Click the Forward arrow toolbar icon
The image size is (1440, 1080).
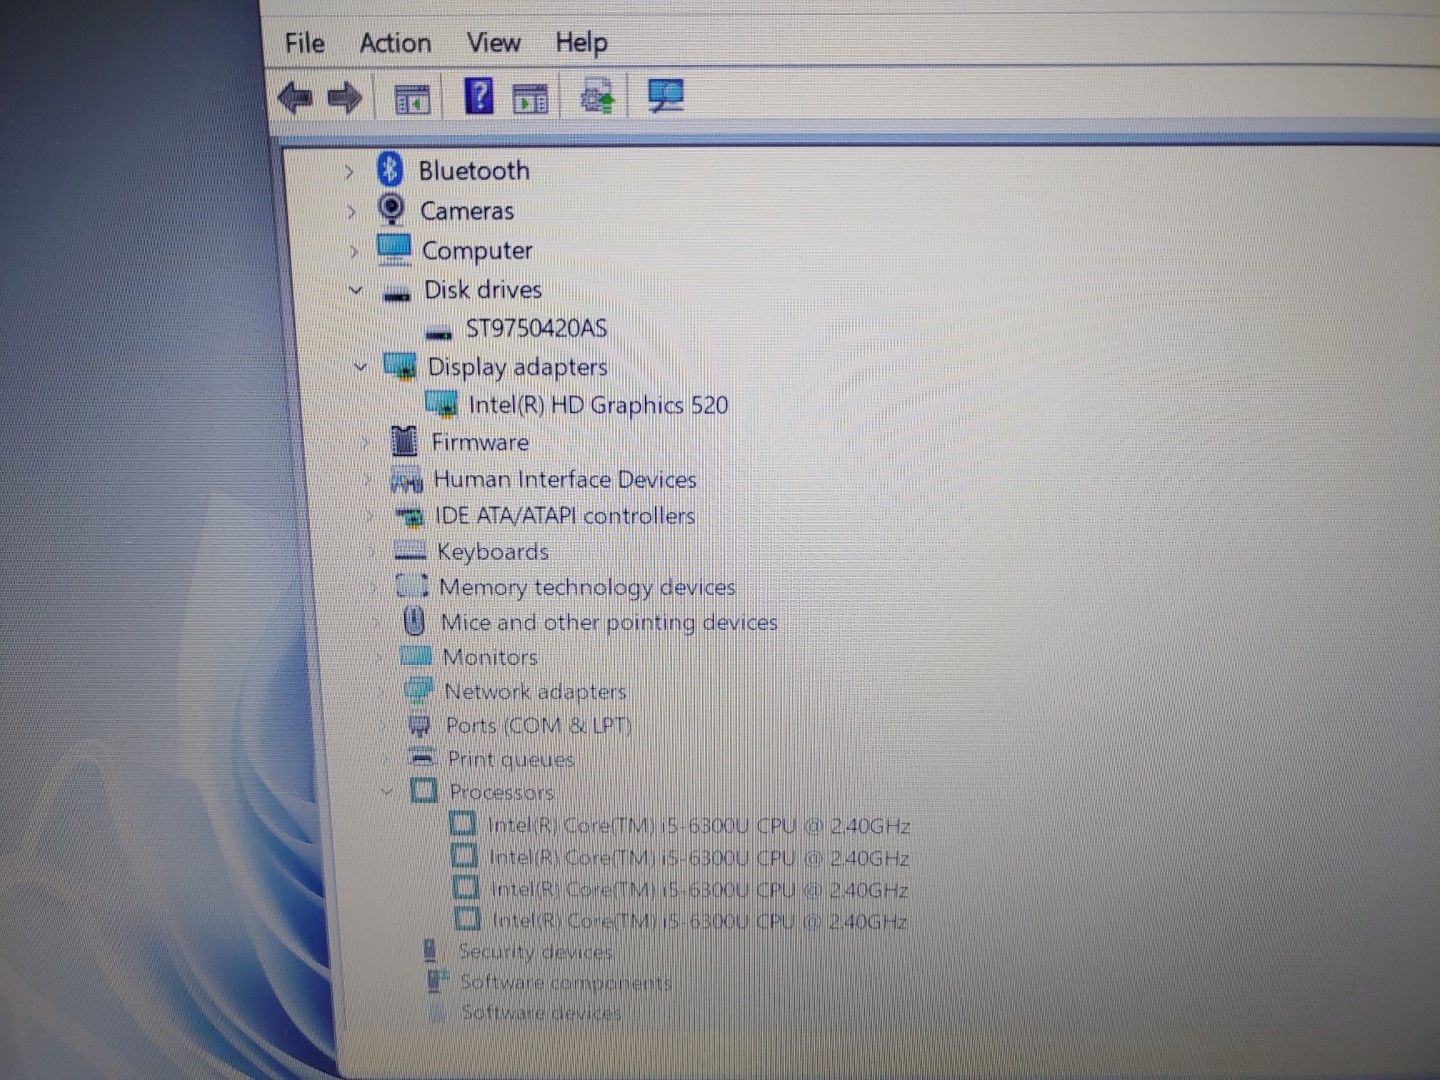pos(345,98)
